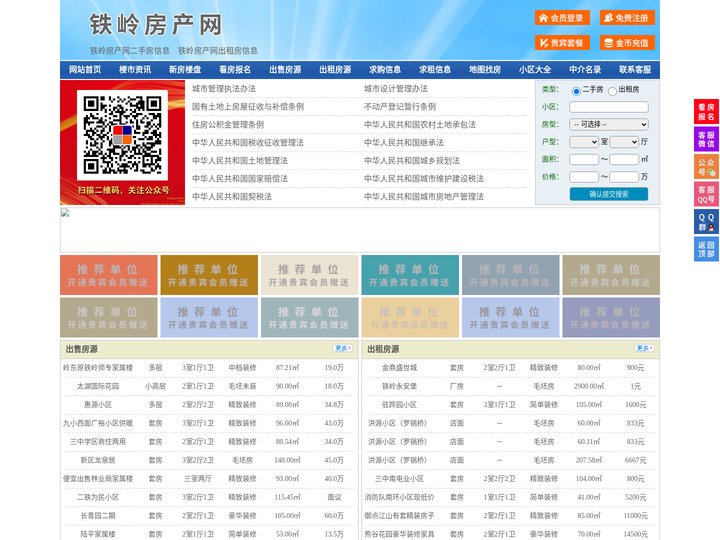Viewport: 720px width, 540px height.
Task: Open the 贵宾套餐 VIP package button
Action: [562, 43]
